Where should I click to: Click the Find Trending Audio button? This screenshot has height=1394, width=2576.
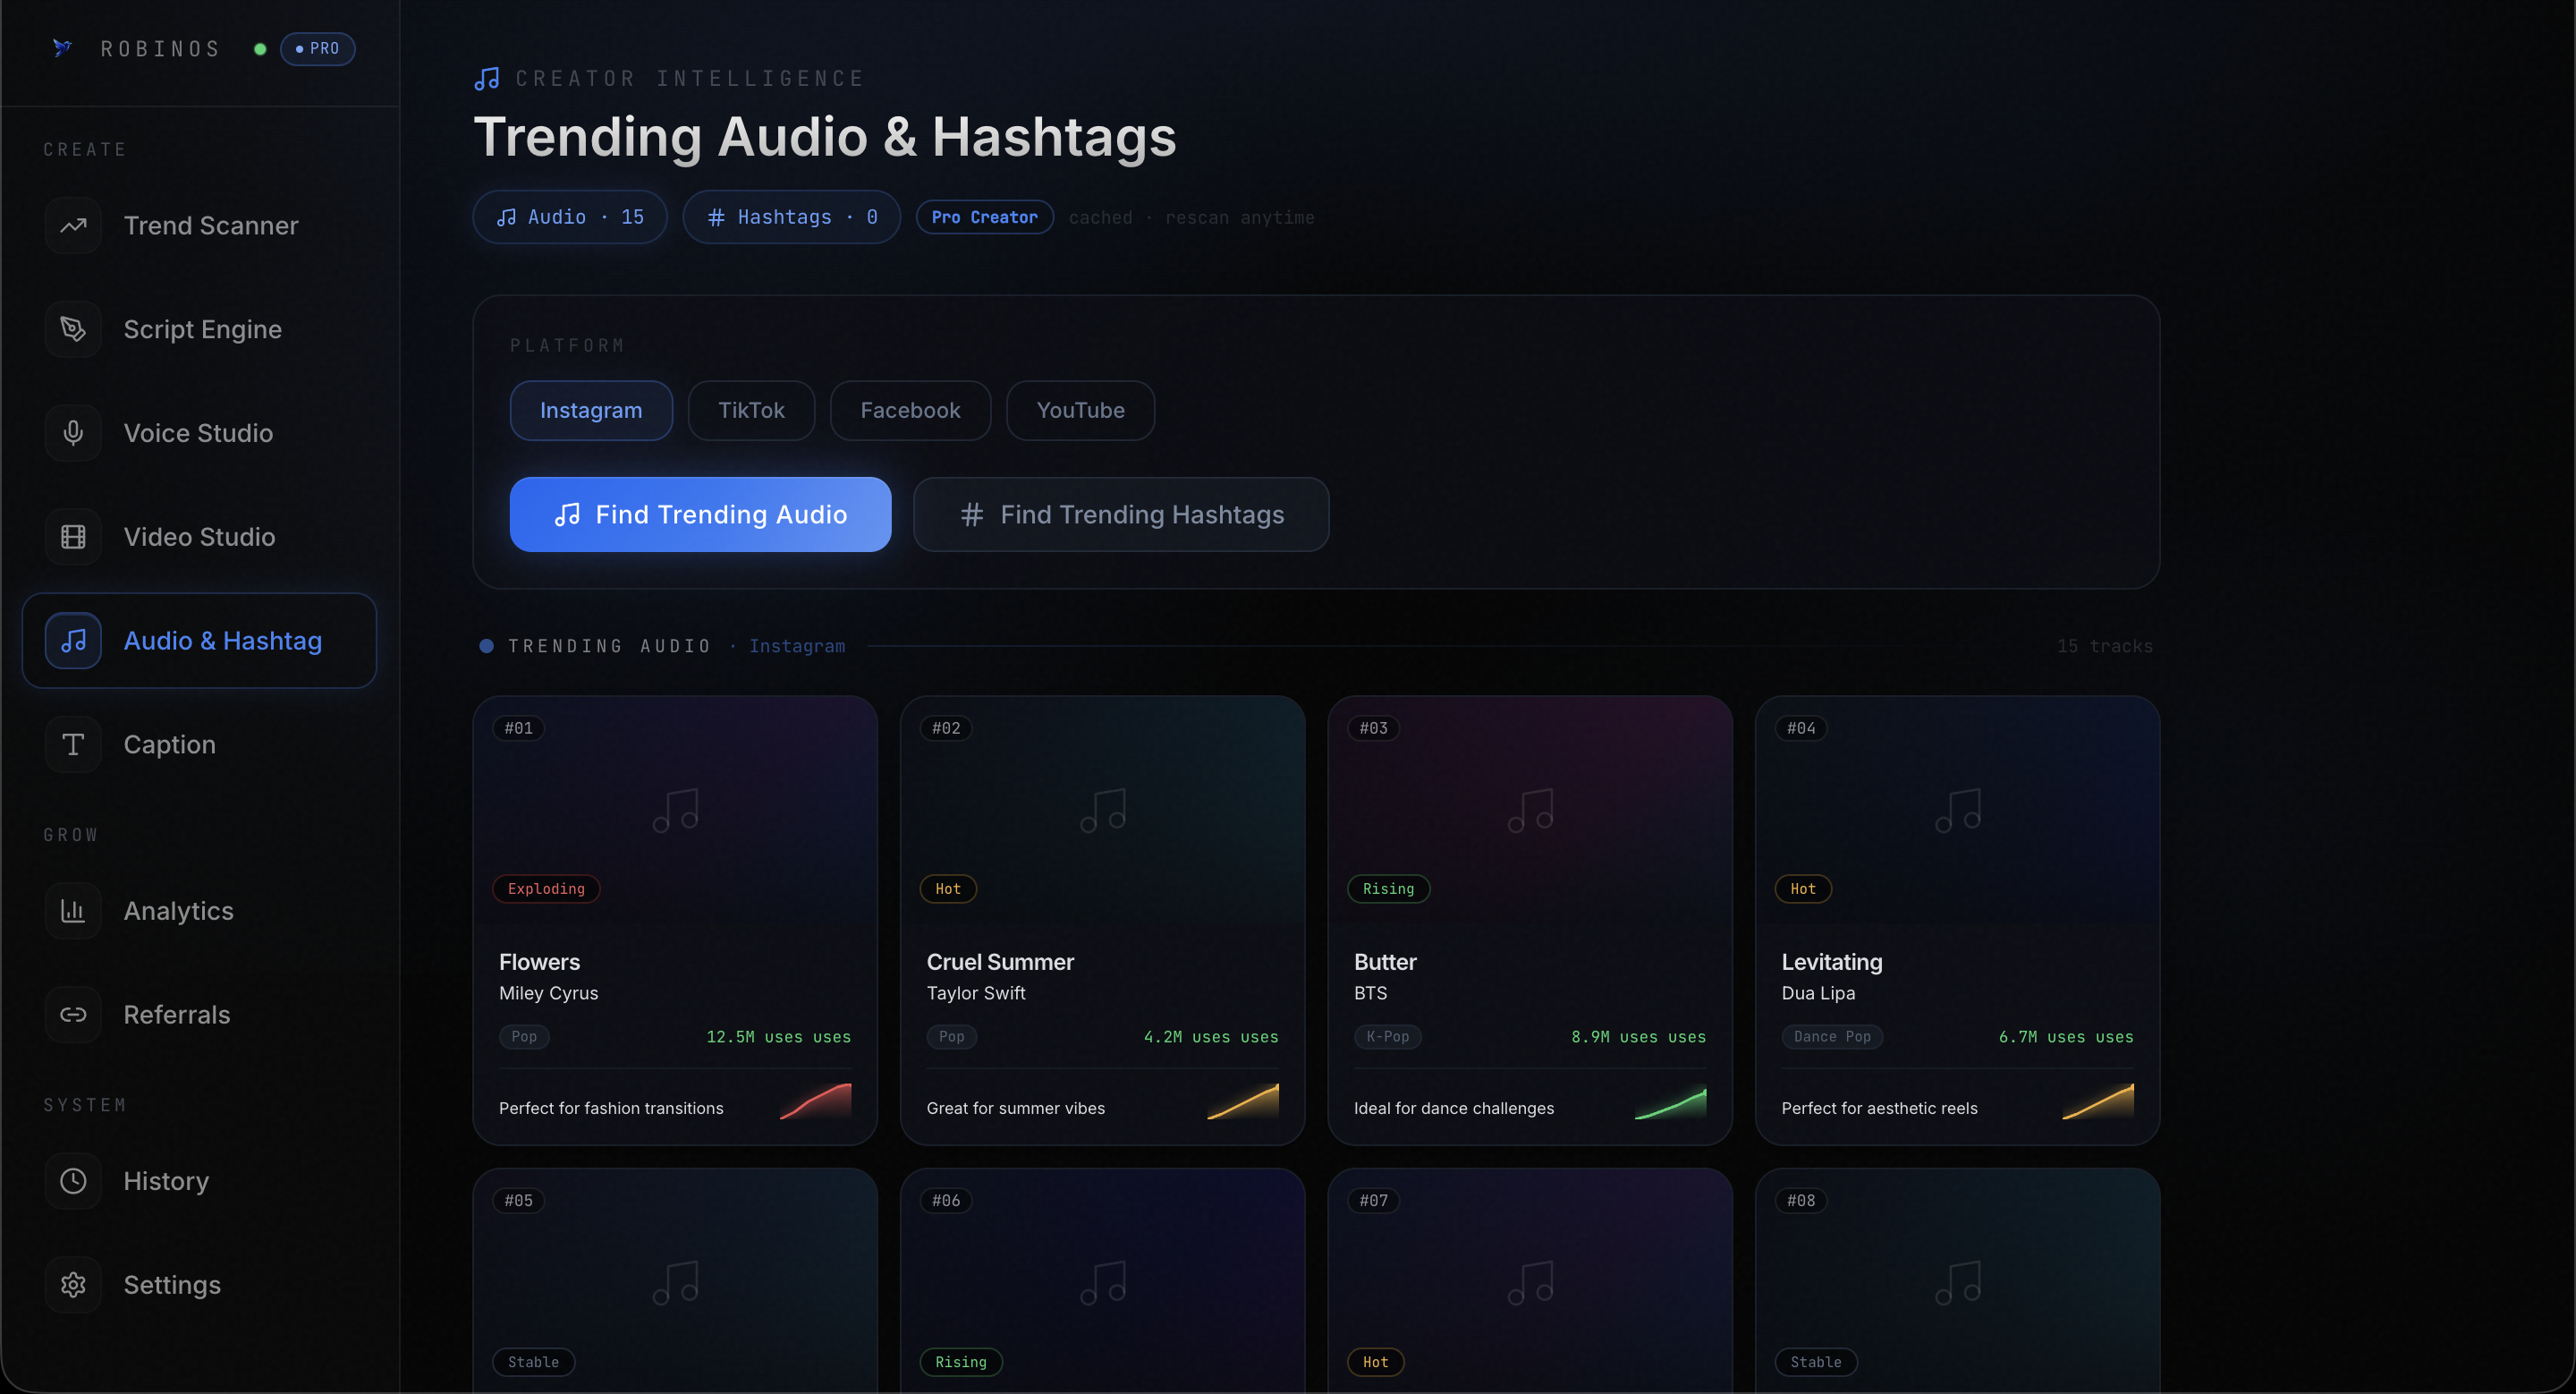click(x=700, y=514)
